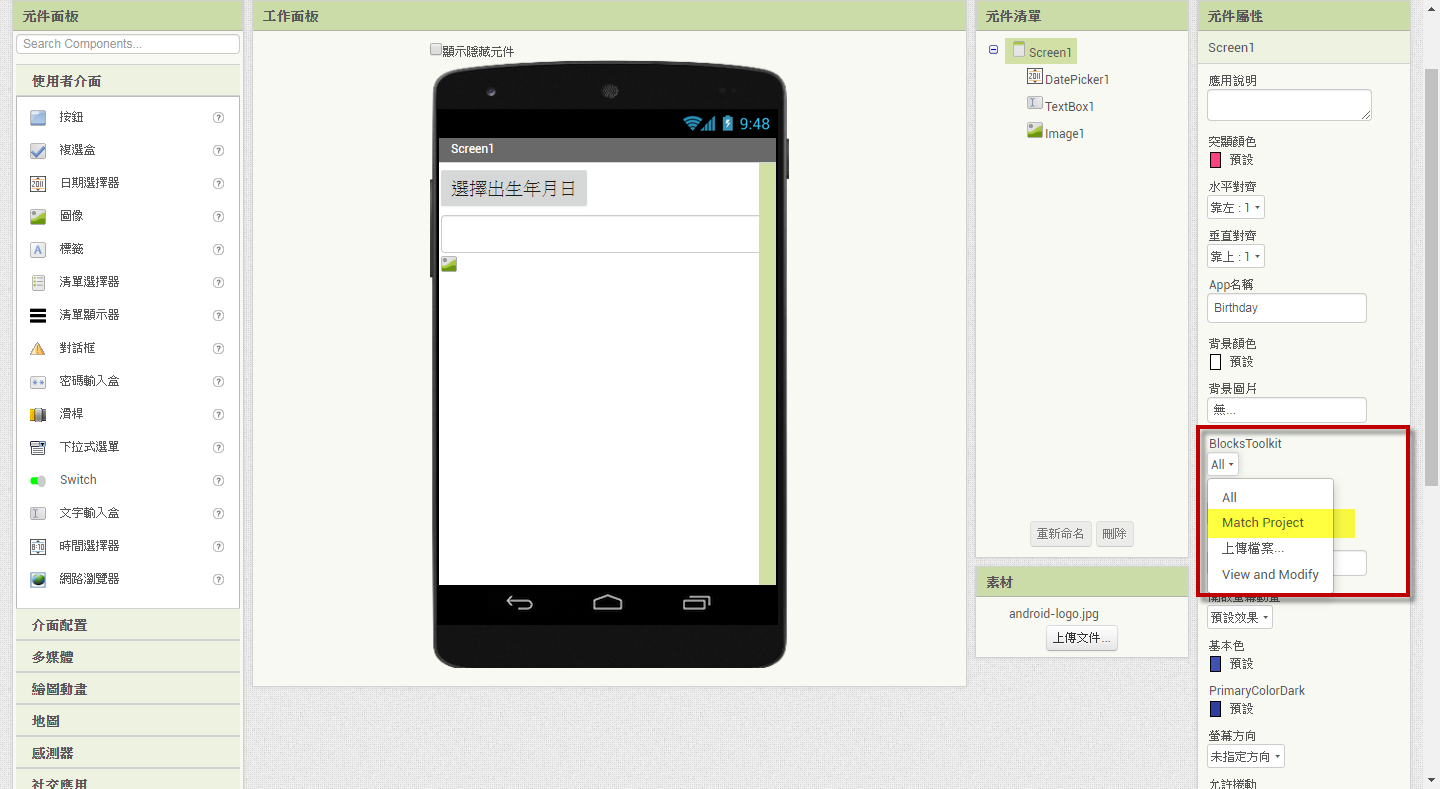Click the TextBox1 icon in component tree
1440x789 pixels.
point(1035,104)
